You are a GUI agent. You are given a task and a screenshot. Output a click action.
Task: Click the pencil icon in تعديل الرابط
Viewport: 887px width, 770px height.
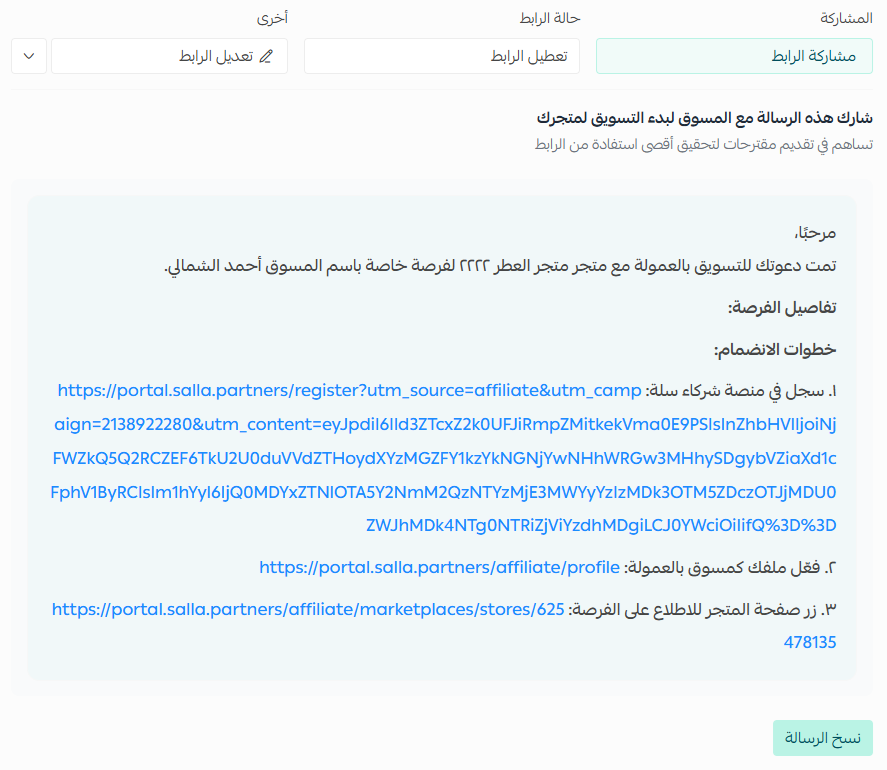click(x=266, y=56)
